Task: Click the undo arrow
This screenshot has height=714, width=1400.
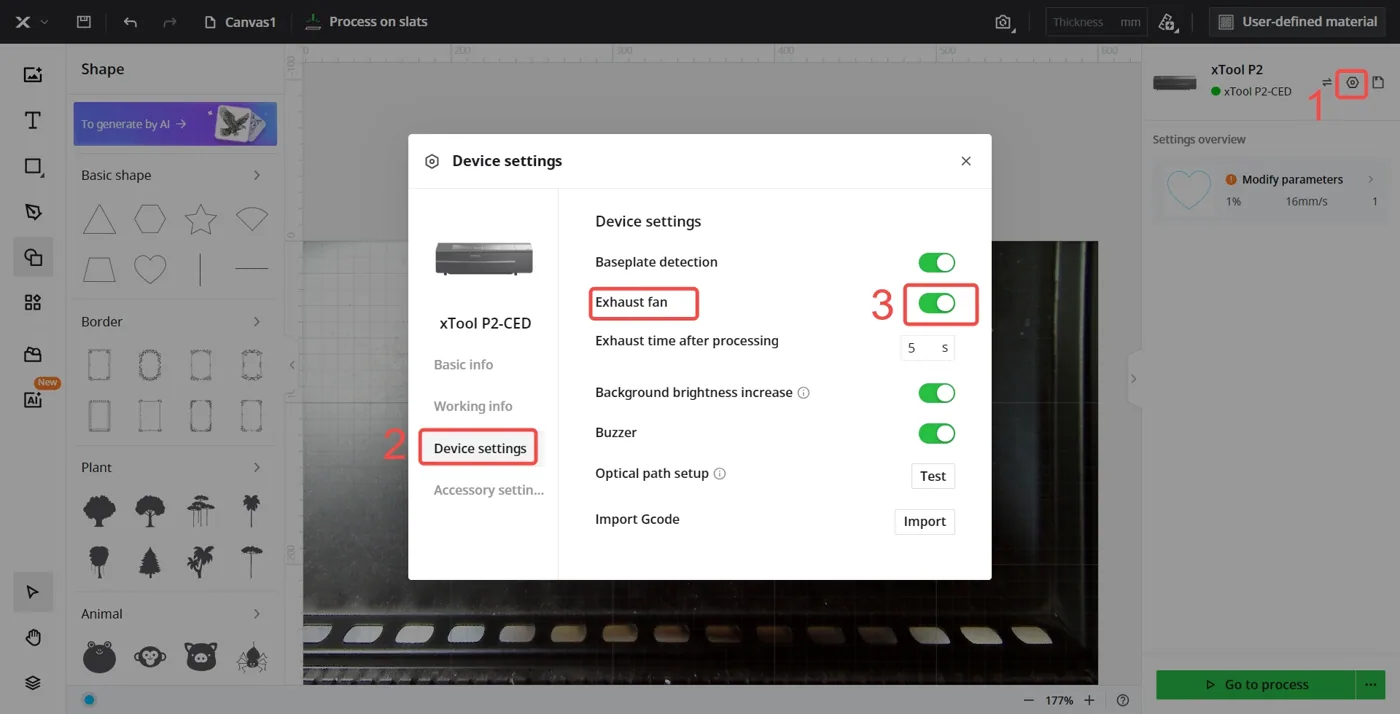Action: [130, 22]
